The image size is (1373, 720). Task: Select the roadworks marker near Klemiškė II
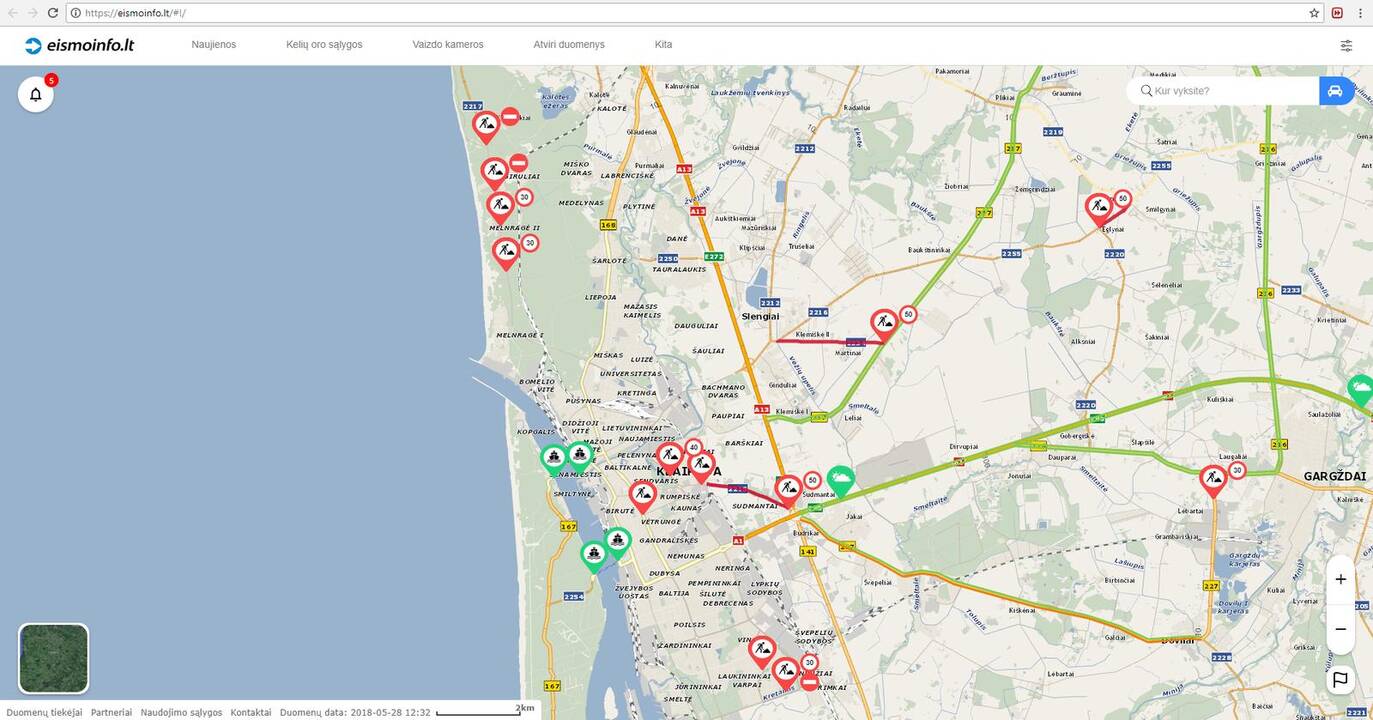pyautogui.click(x=884, y=324)
